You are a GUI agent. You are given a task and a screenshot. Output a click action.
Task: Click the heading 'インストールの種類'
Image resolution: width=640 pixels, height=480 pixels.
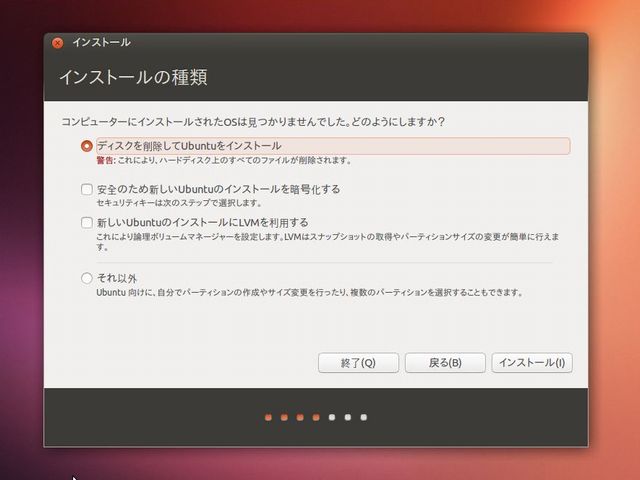(133, 77)
